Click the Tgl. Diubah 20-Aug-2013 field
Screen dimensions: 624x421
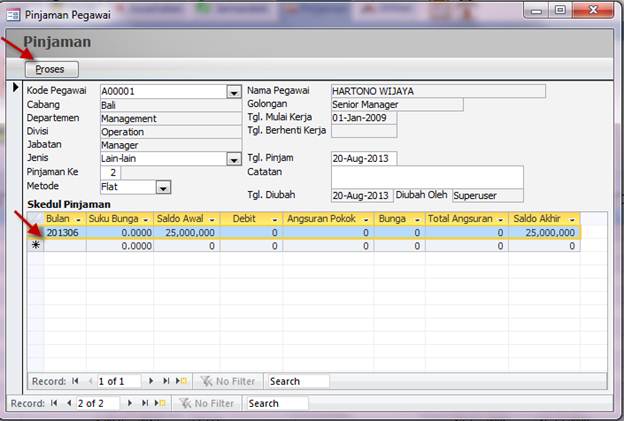pos(362,196)
